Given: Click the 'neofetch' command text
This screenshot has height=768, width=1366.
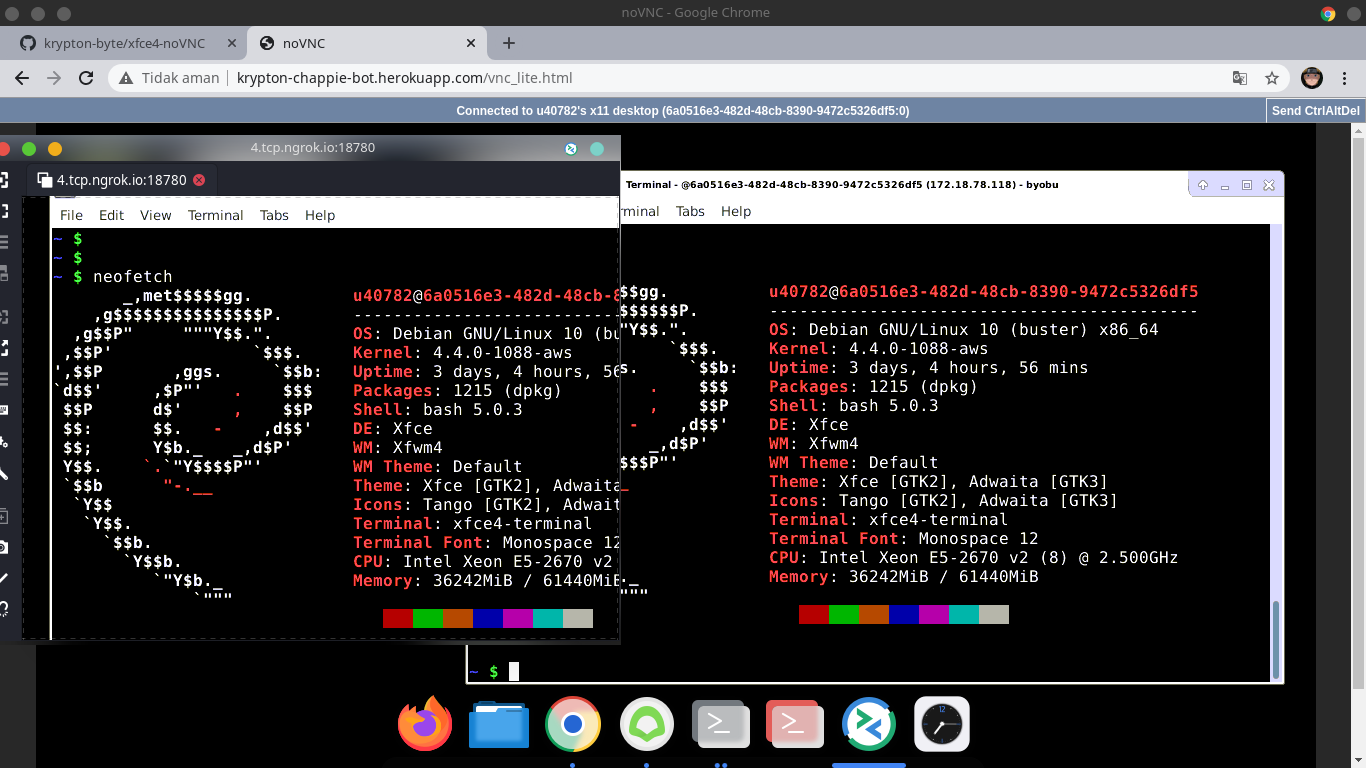Looking at the screenshot, I should click(132, 277).
